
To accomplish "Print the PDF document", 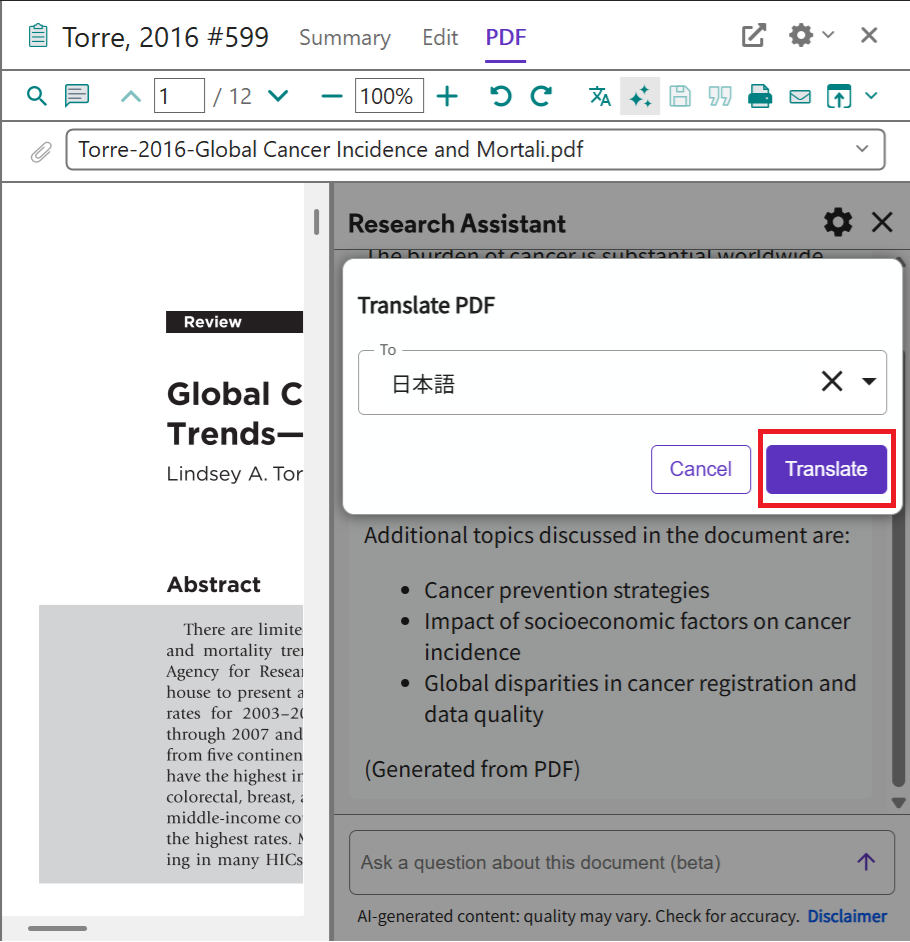I will coord(760,96).
